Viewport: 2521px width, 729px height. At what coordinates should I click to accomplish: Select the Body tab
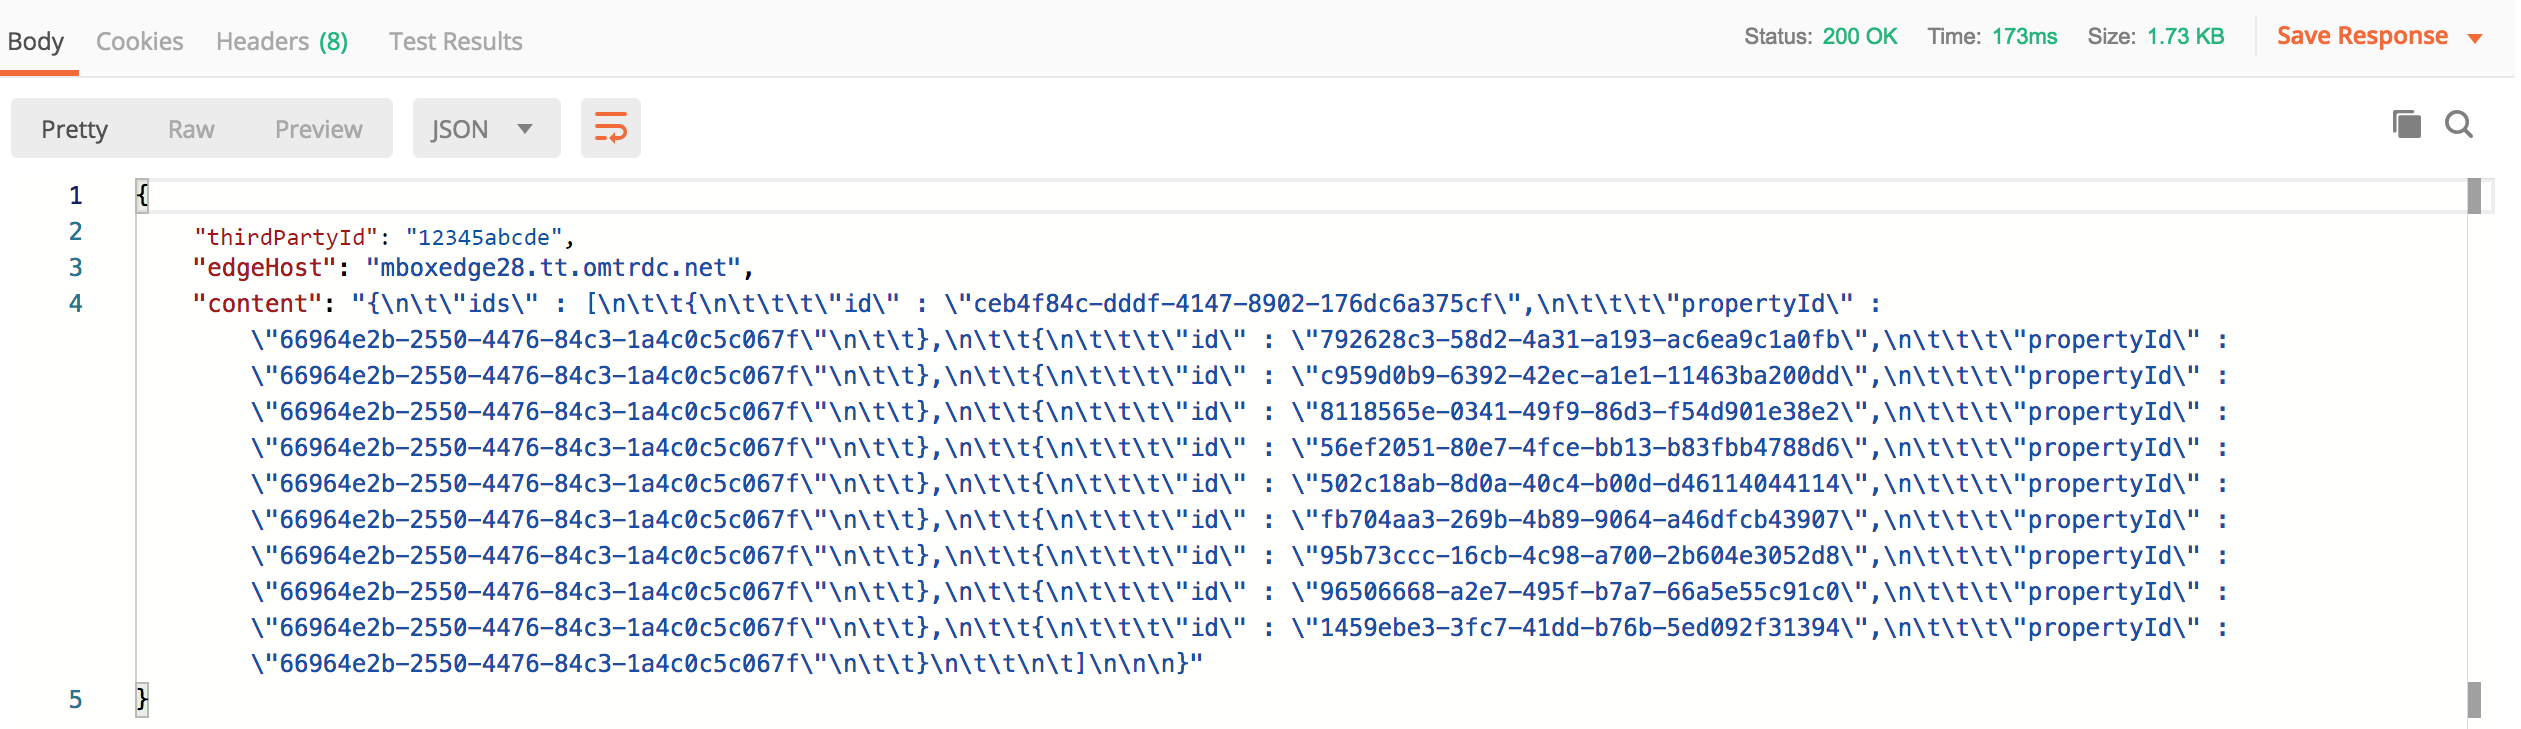(x=36, y=41)
